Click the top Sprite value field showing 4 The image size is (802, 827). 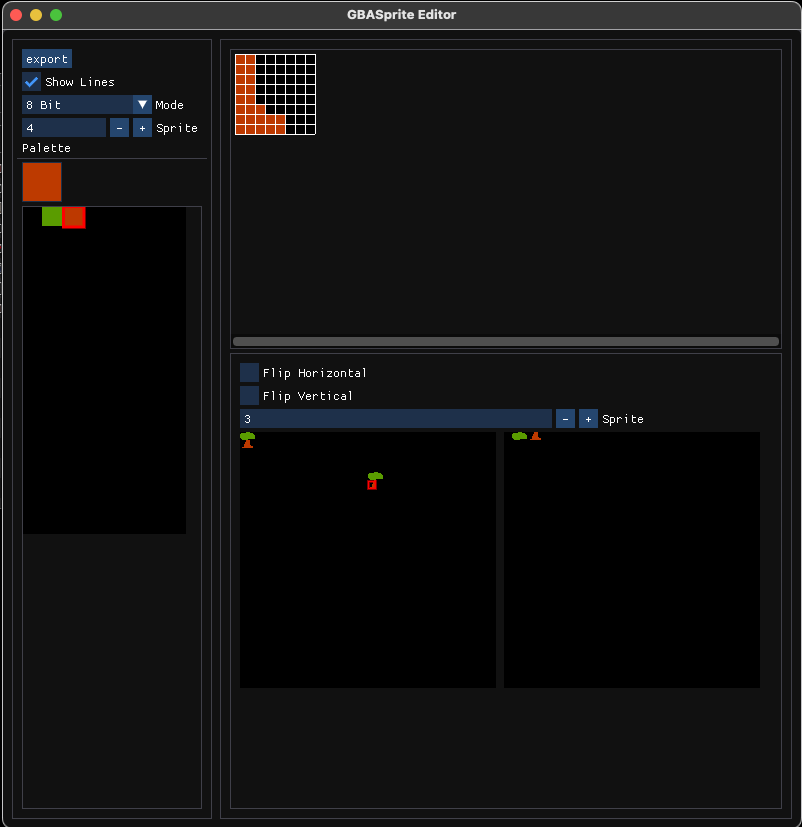(x=64, y=128)
